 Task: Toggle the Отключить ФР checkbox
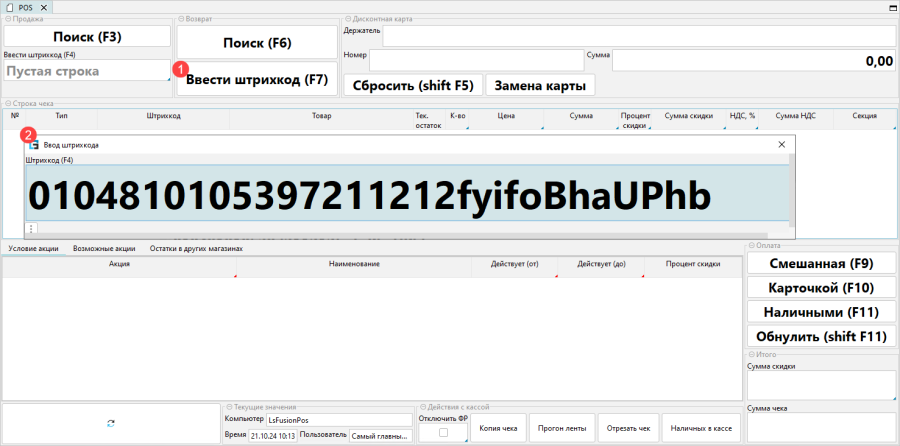(442, 433)
